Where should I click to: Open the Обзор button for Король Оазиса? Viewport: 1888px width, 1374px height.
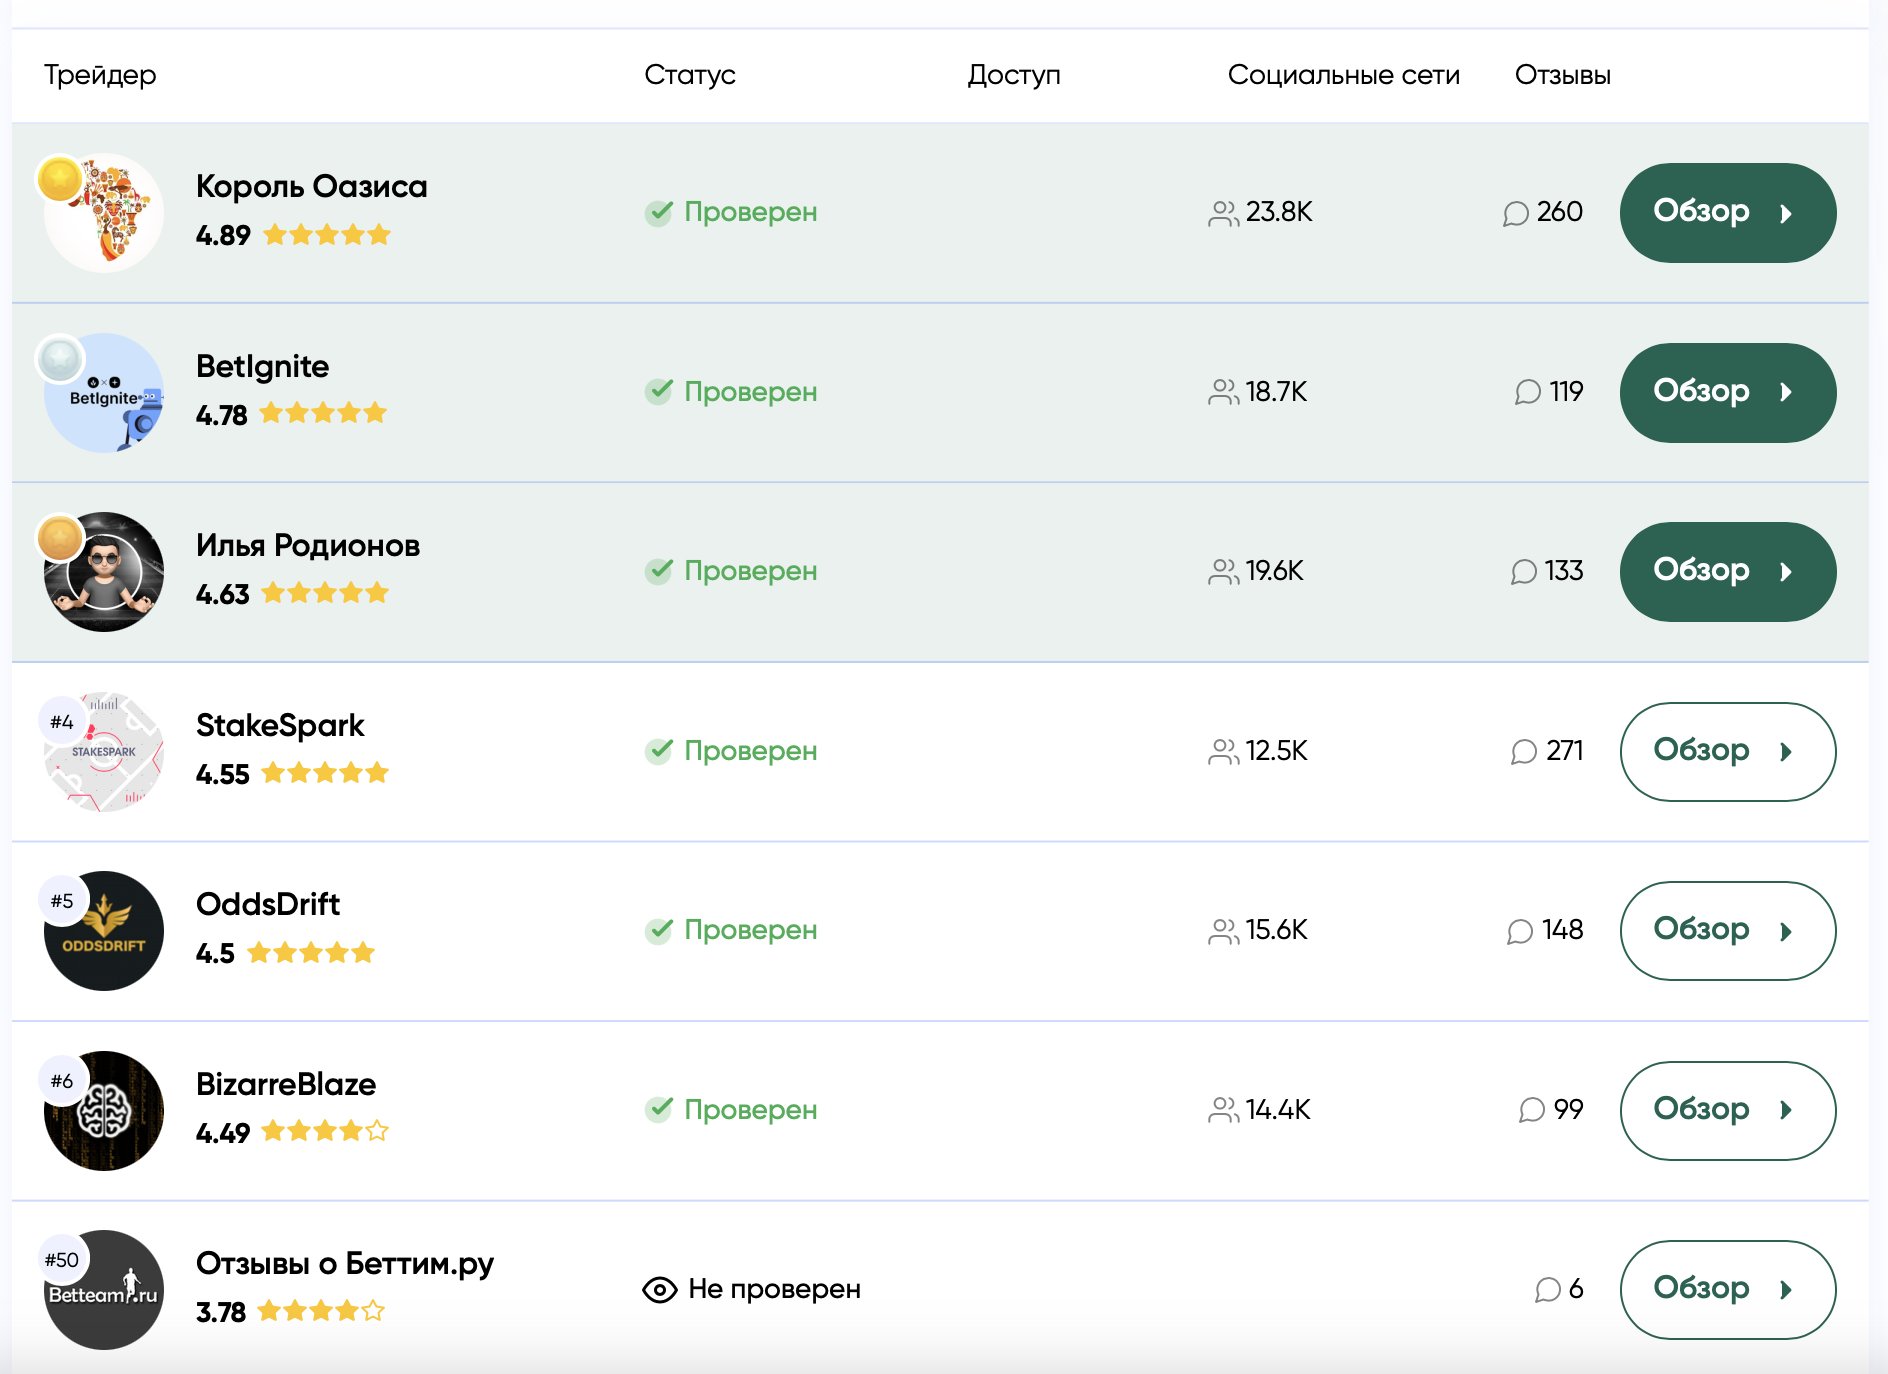pyautogui.click(x=1727, y=212)
